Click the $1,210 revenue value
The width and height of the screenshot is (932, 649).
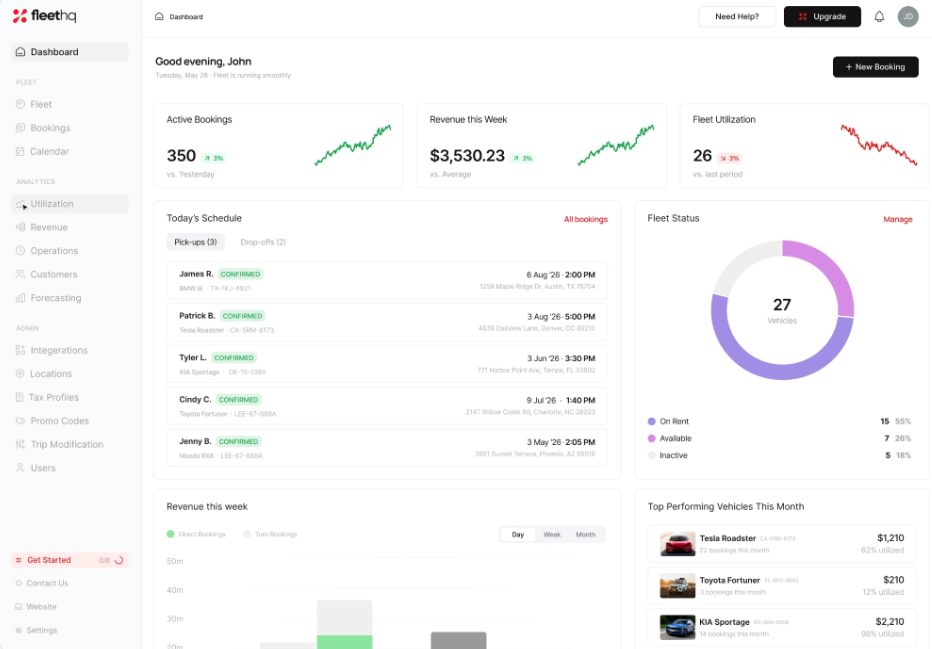(x=890, y=538)
